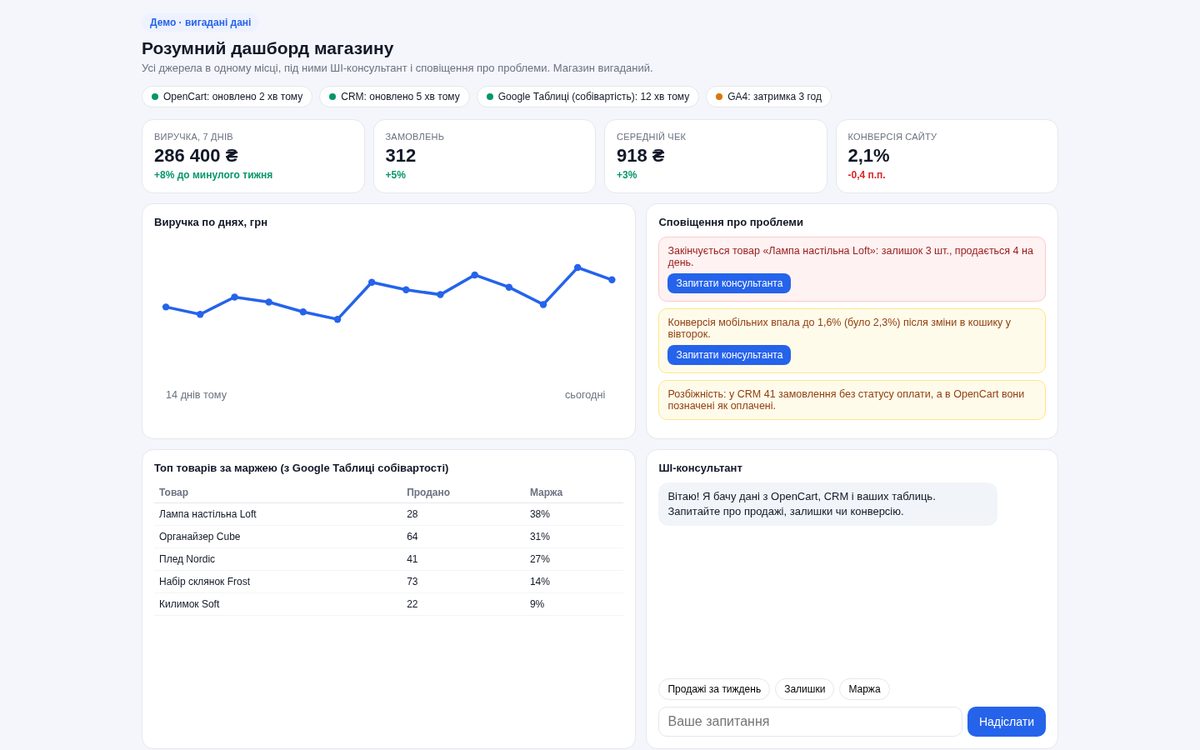Click the highest point on revenue chart

pyautogui.click(x=578, y=267)
